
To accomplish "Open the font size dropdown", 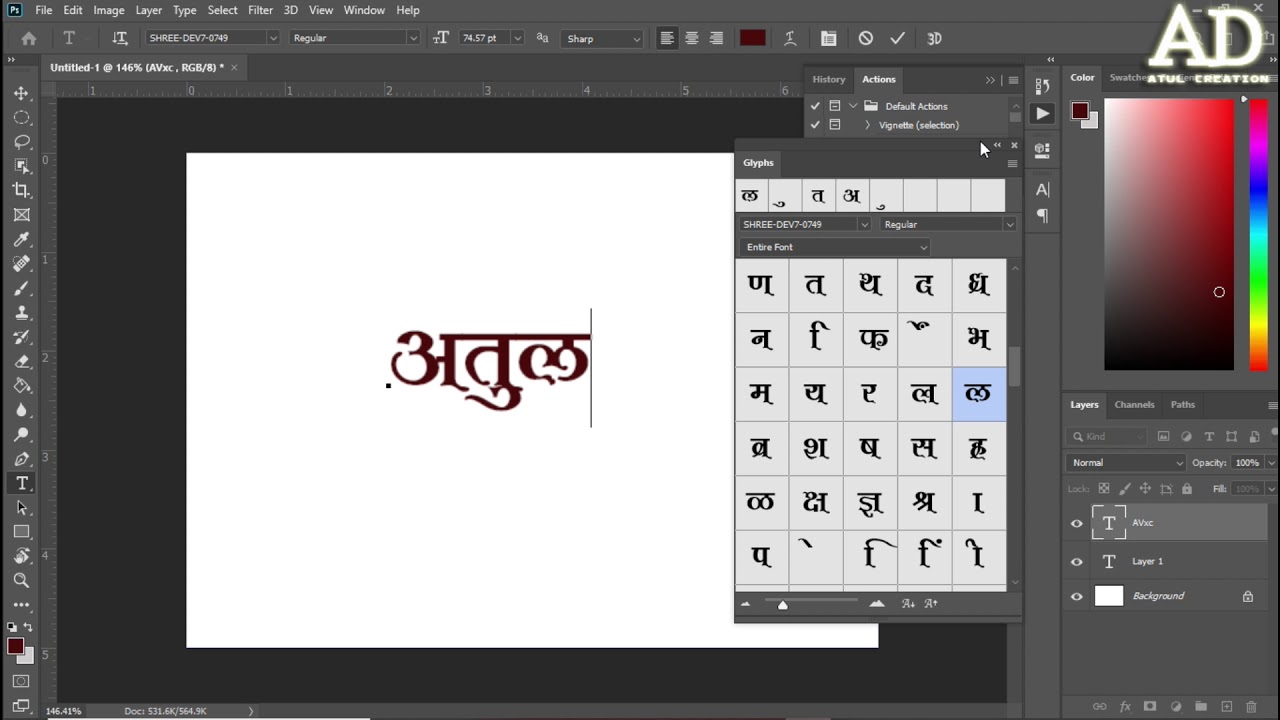I will (x=517, y=38).
